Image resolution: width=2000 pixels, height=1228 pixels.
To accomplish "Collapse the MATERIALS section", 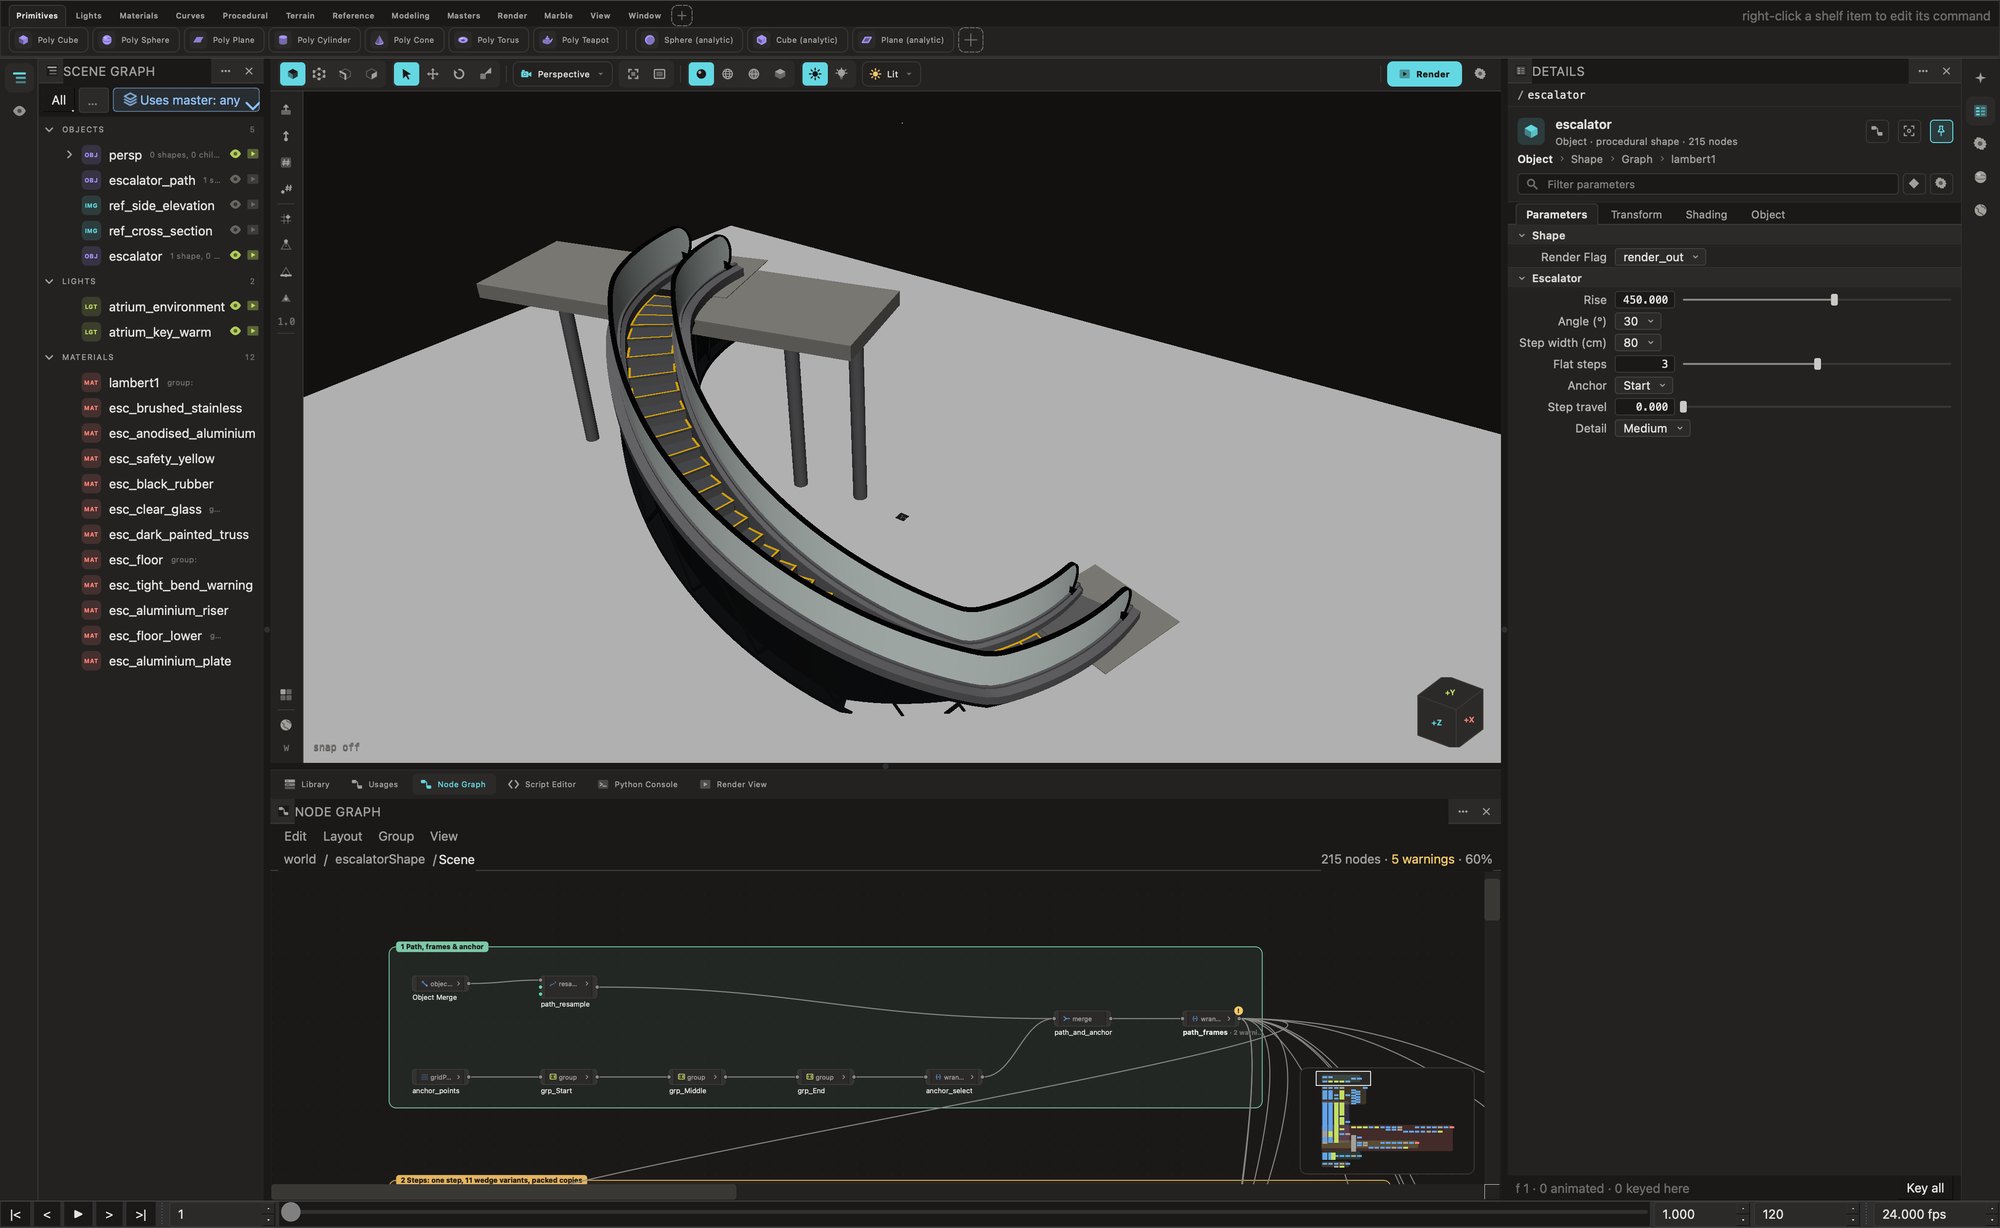I will [50, 357].
